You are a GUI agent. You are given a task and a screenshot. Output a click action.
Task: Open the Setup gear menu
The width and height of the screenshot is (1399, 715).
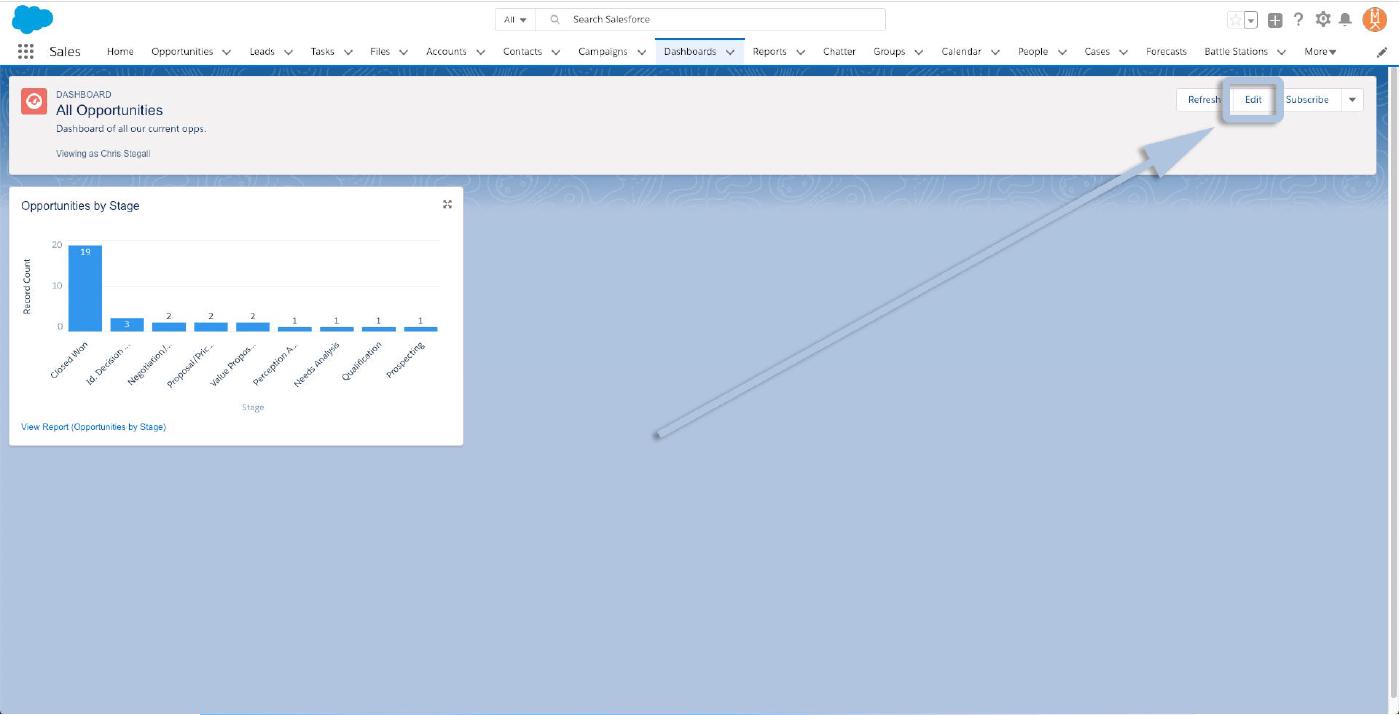pyautogui.click(x=1323, y=20)
